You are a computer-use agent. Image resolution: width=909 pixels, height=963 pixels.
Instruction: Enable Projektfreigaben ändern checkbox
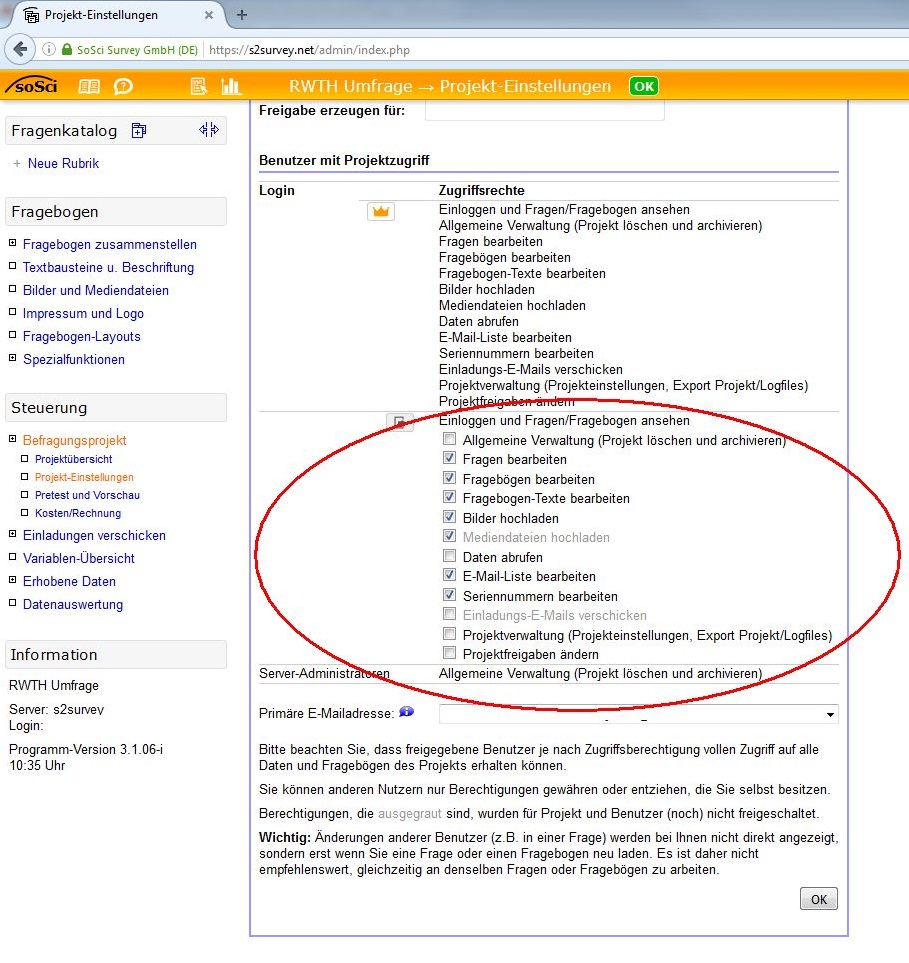coord(450,653)
